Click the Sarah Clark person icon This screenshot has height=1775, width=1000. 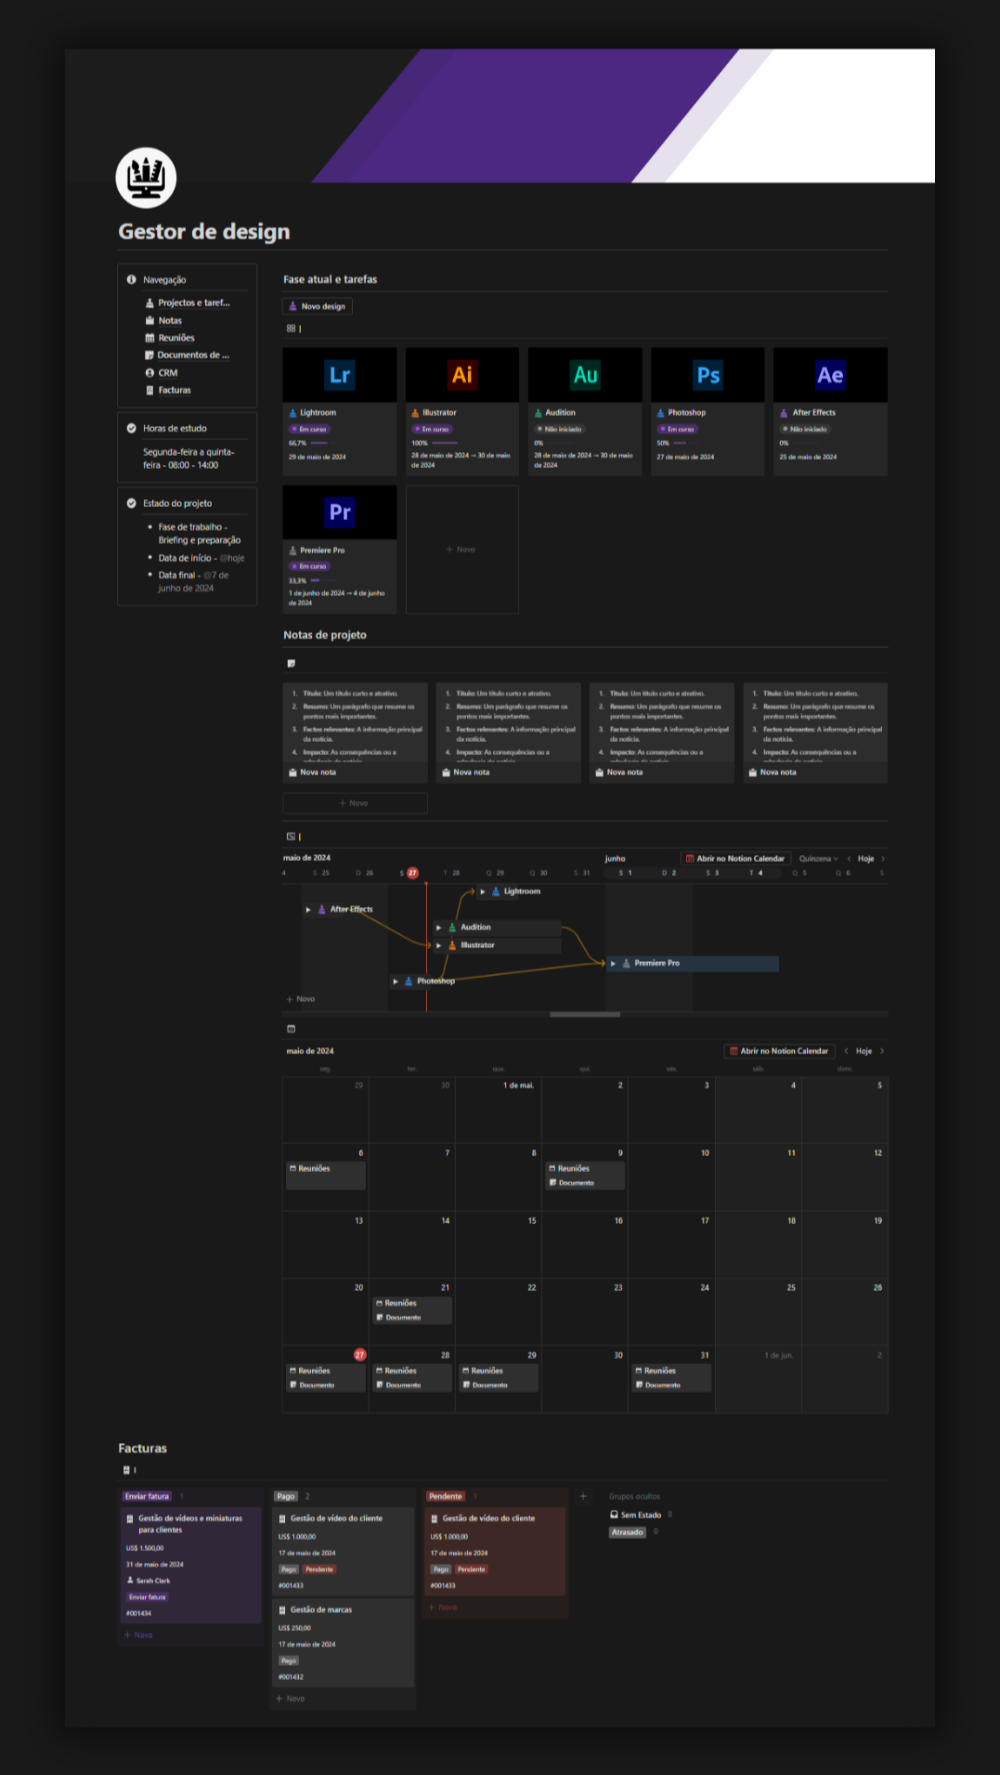pos(130,1580)
